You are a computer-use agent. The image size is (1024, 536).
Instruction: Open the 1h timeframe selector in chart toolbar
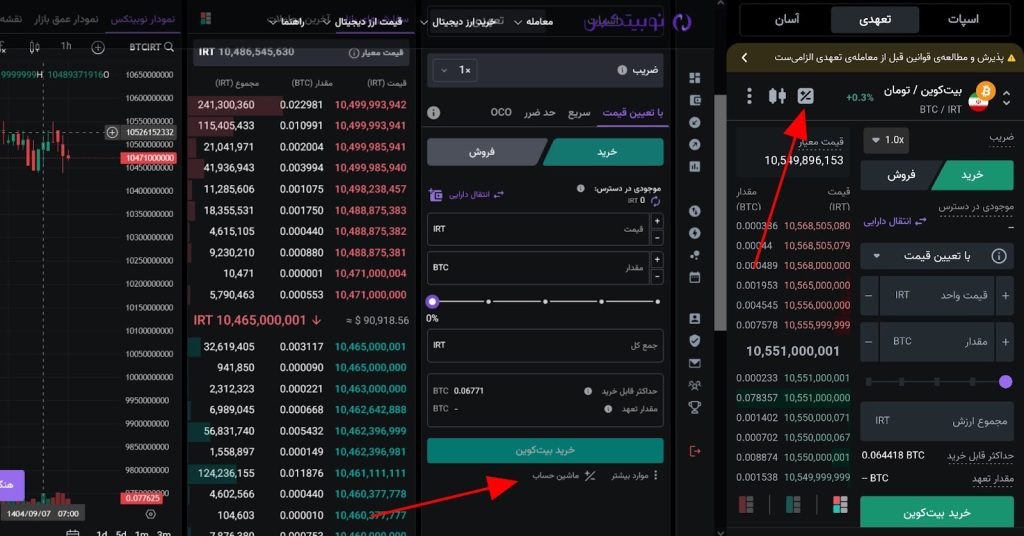coord(66,46)
